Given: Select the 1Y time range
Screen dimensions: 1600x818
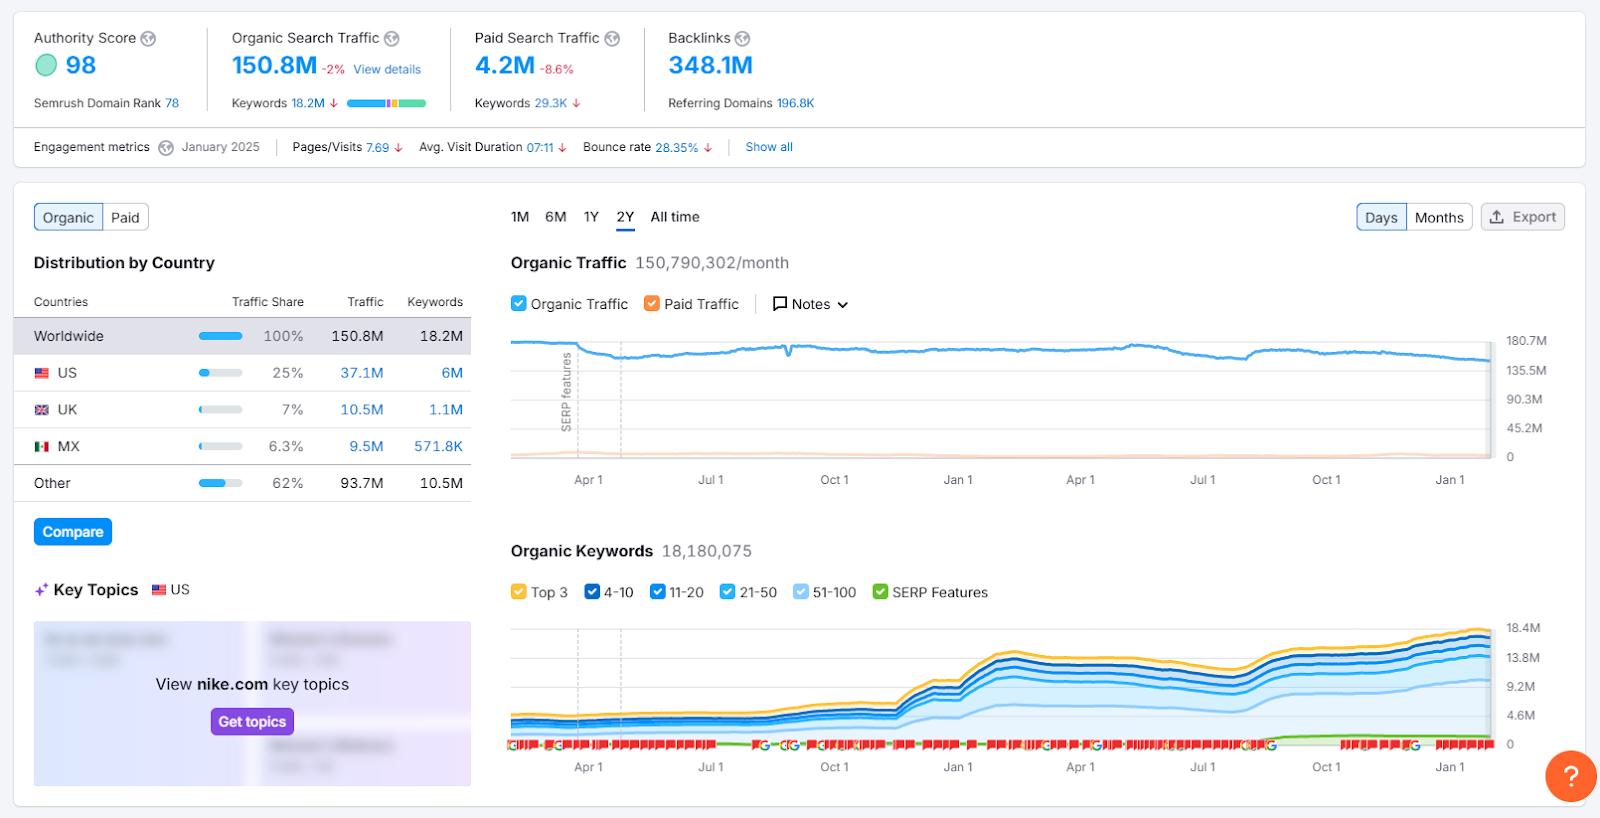Looking at the screenshot, I should tap(591, 217).
